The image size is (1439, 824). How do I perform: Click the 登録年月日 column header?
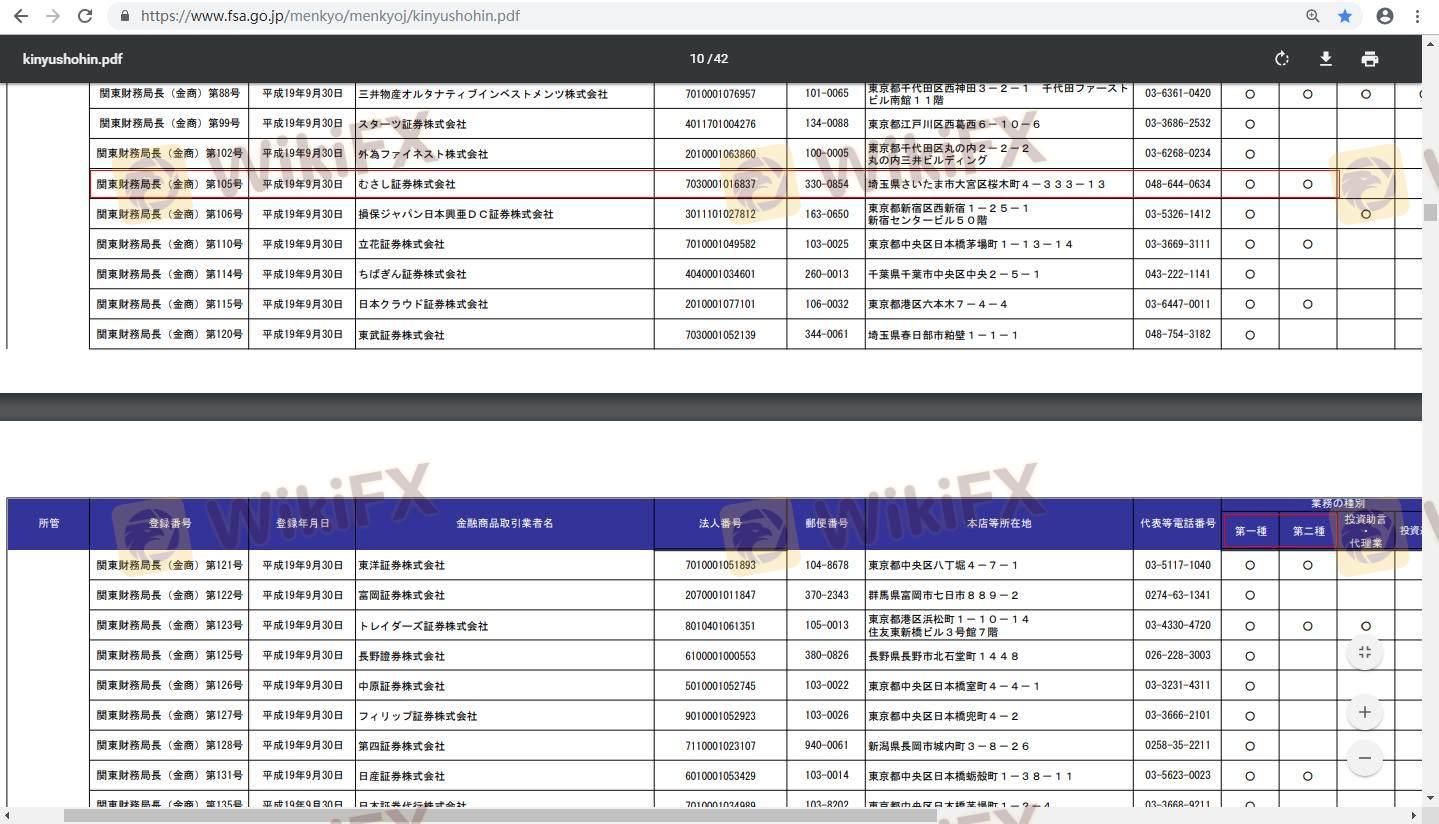coord(302,523)
